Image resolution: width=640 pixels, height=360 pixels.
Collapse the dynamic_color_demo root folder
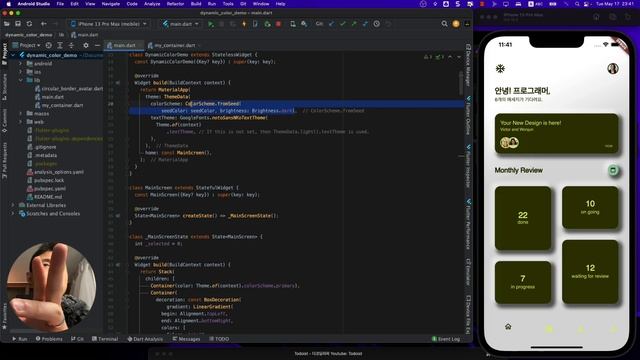click(13, 55)
